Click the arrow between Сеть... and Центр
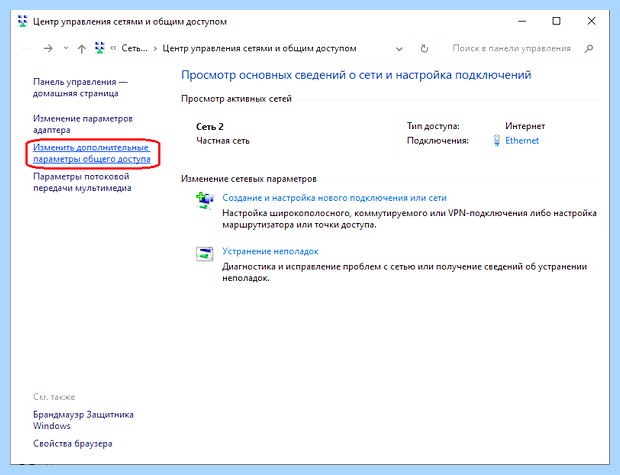This screenshot has height=475, width=620. 155,49
